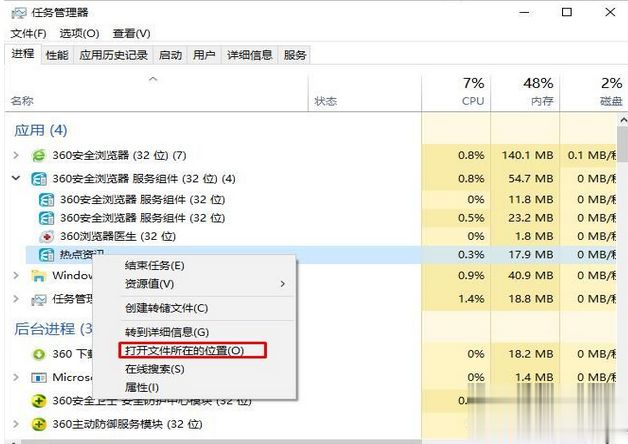Switch to the 启动 tab

click(170, 55)
